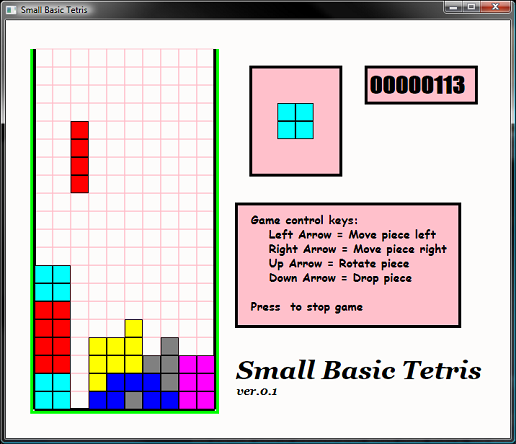Image resolution: width=516 pixels, height=444 pixels.
Task: Maximize the Small Basic Tetris window
Action: (471, 7)
